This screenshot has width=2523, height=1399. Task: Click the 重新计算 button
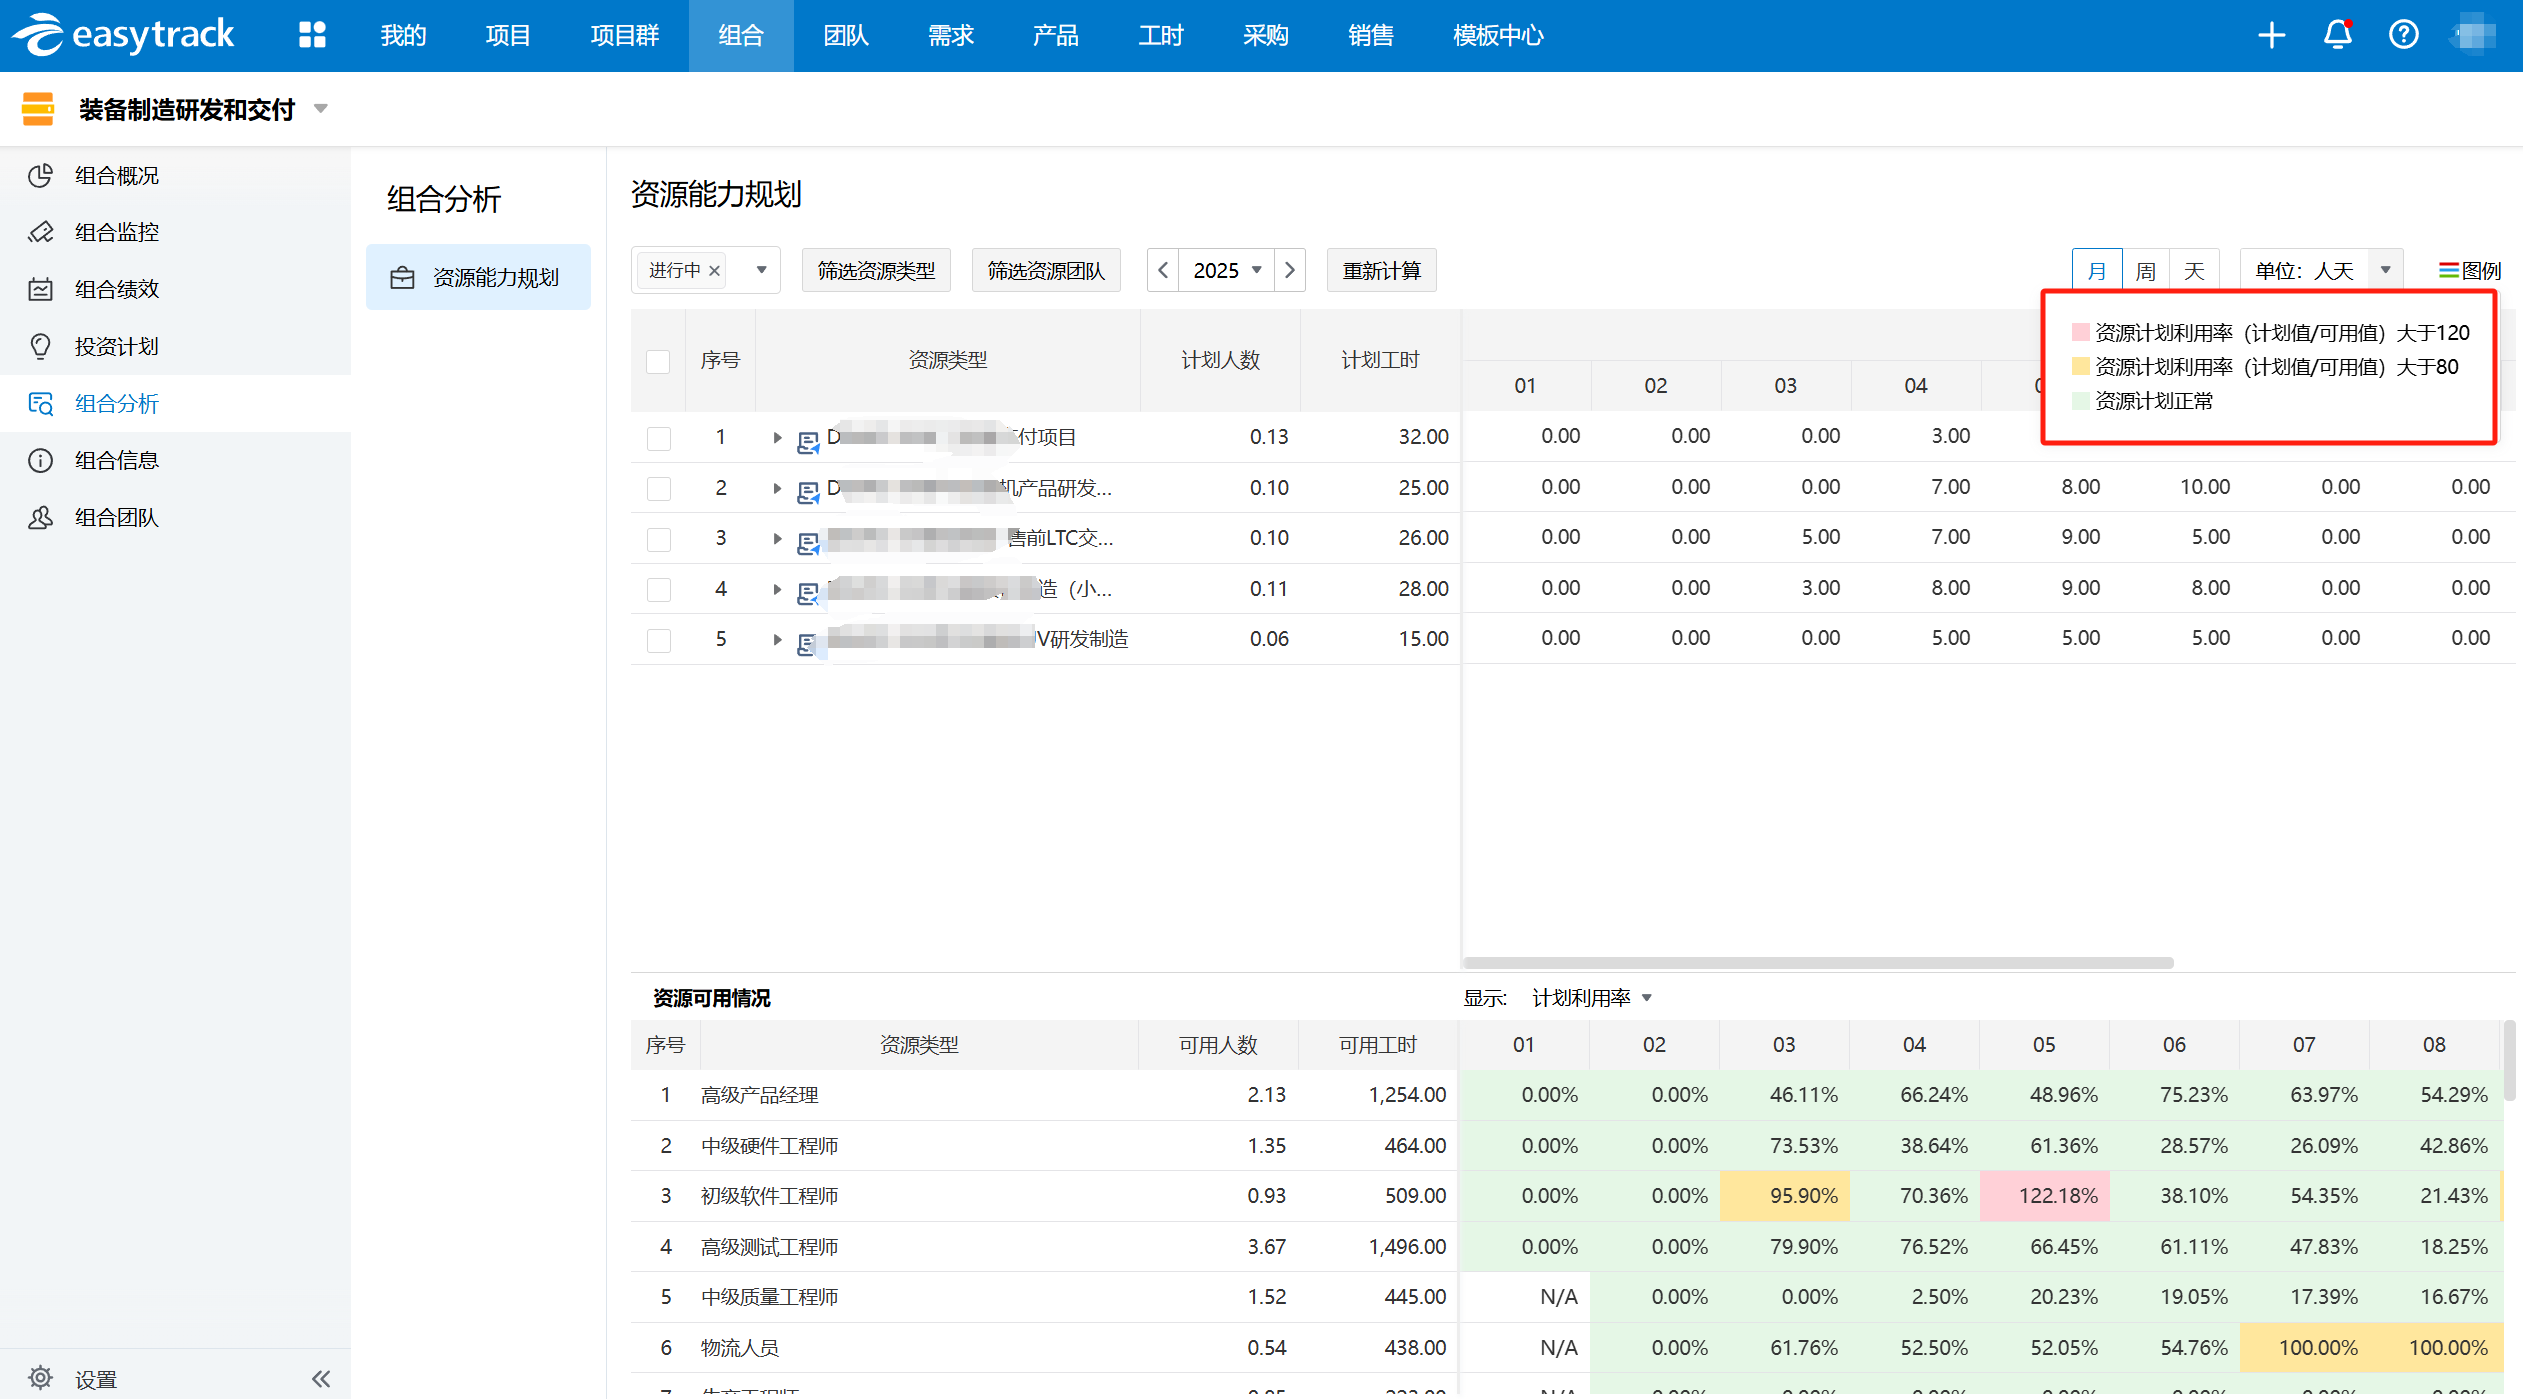pos(1381,270)
